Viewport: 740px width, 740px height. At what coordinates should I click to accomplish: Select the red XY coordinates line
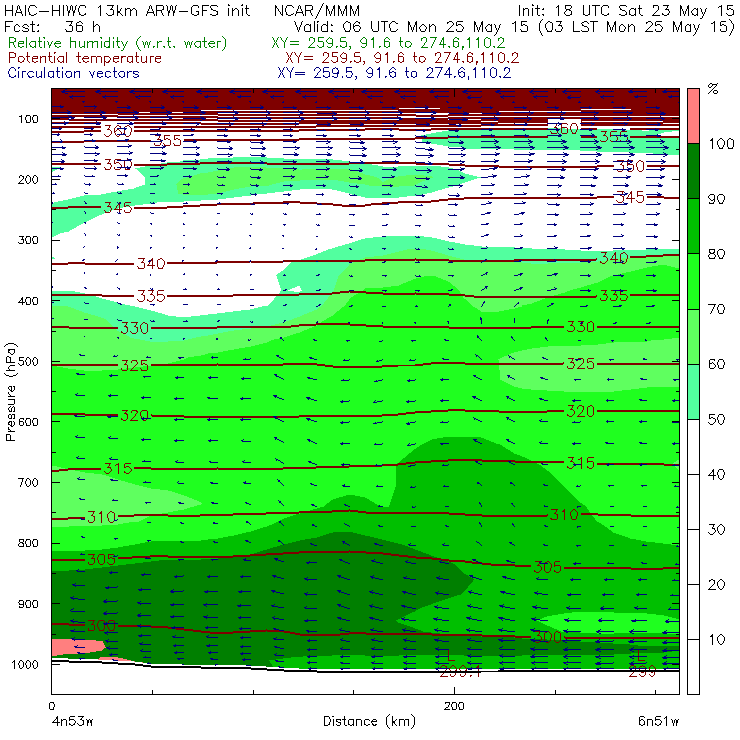[x=402, y=58]
